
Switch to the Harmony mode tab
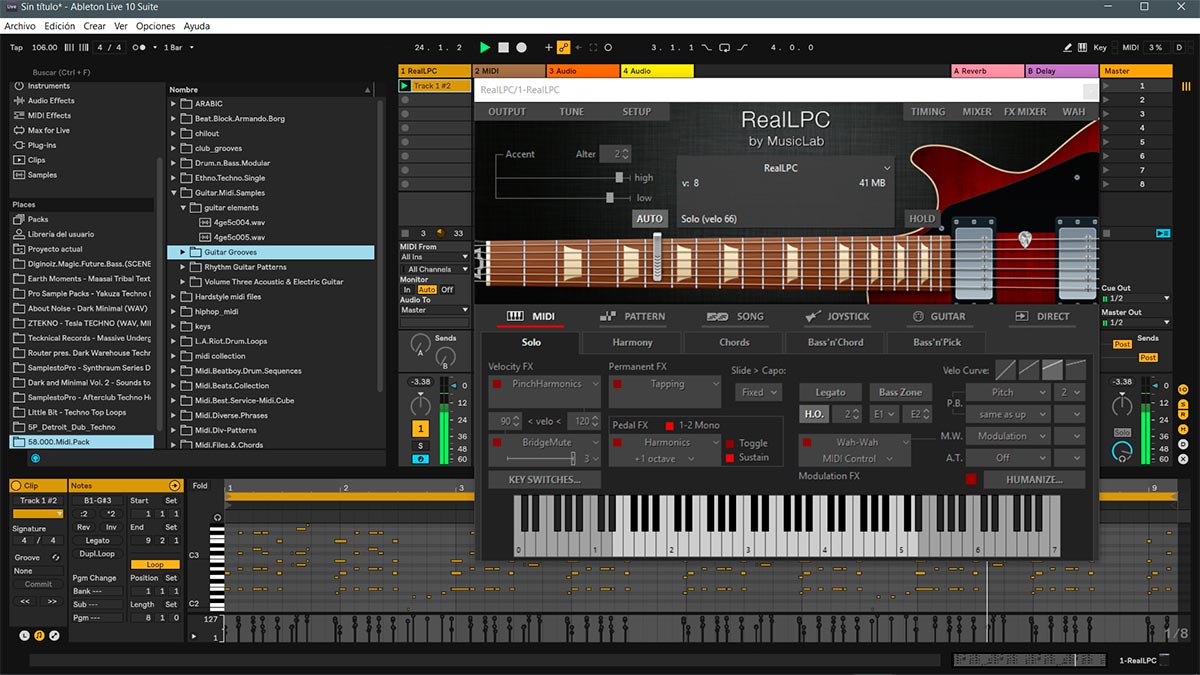coord(632,343)
